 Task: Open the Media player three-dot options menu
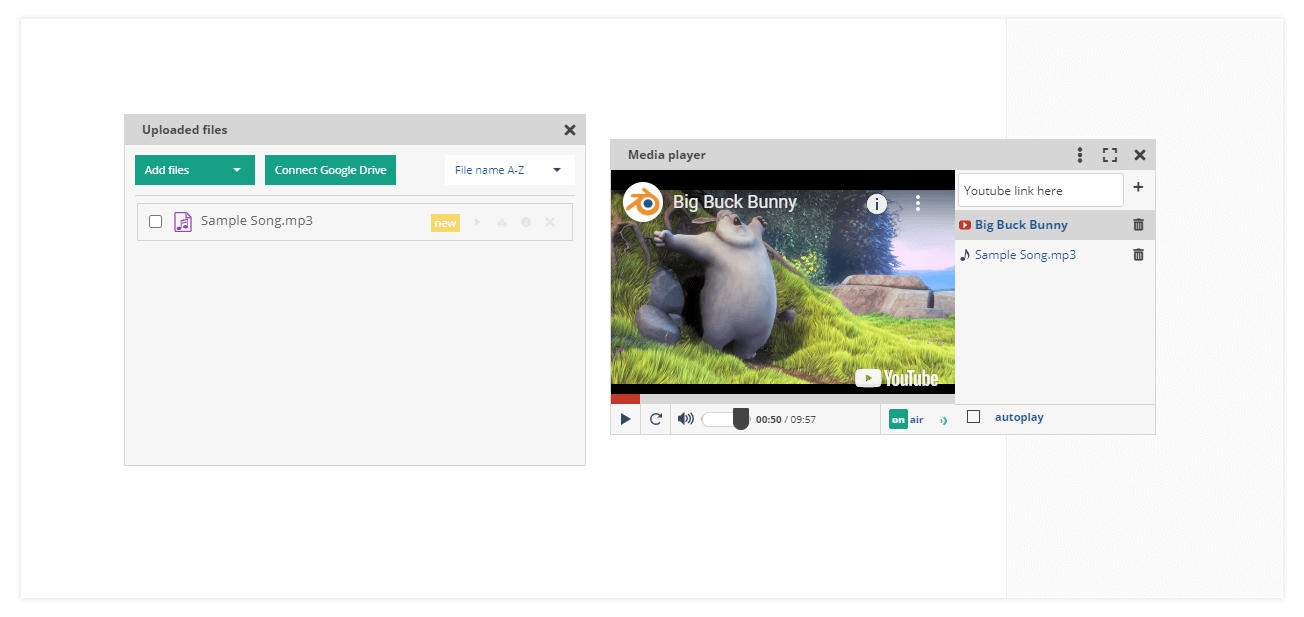tap(1080, 155)
